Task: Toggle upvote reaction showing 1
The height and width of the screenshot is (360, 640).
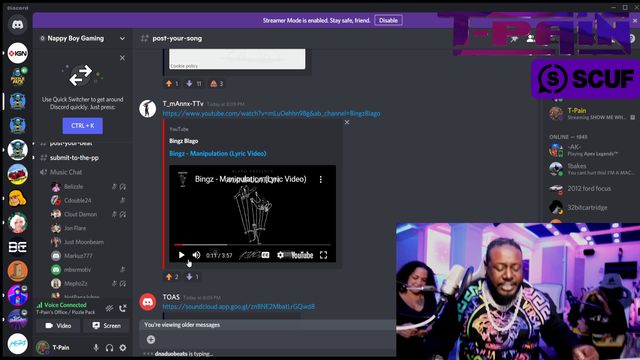Action: (x=172, y=84)
